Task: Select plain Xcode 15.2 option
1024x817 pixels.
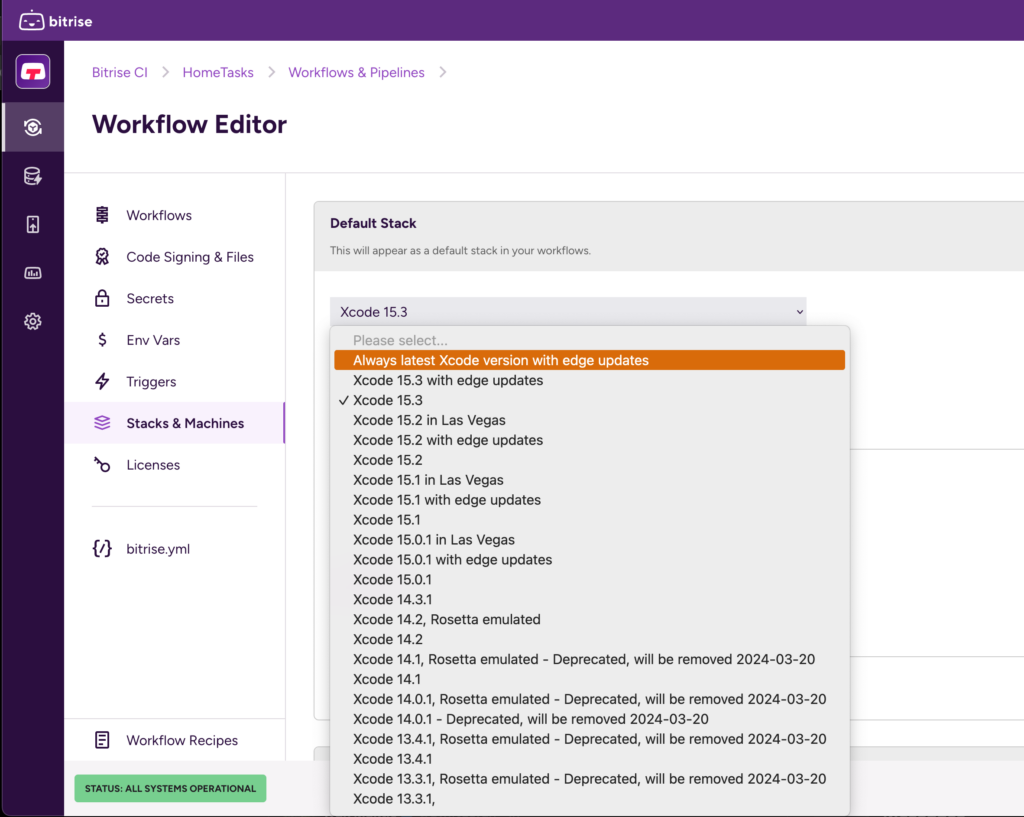Action: (x=589, y=460)
